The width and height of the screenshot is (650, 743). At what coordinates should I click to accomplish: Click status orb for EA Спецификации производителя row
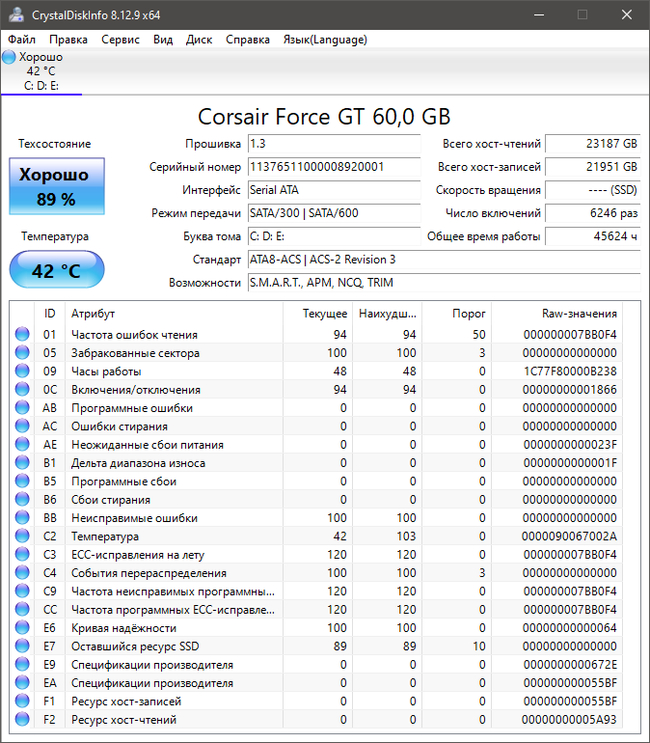[22, 682]
